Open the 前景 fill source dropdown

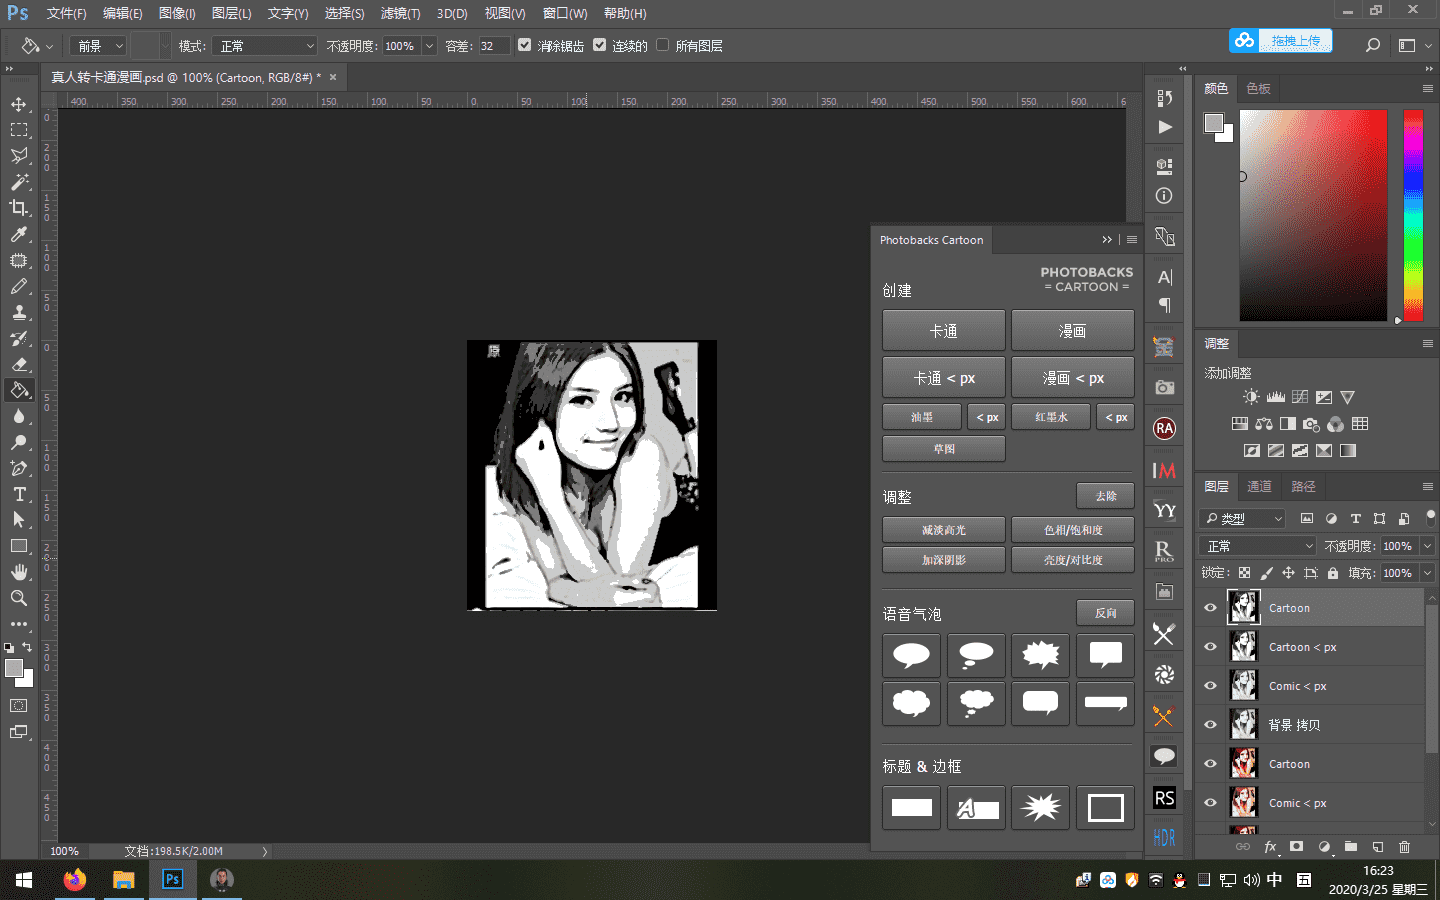click(98, 46)
